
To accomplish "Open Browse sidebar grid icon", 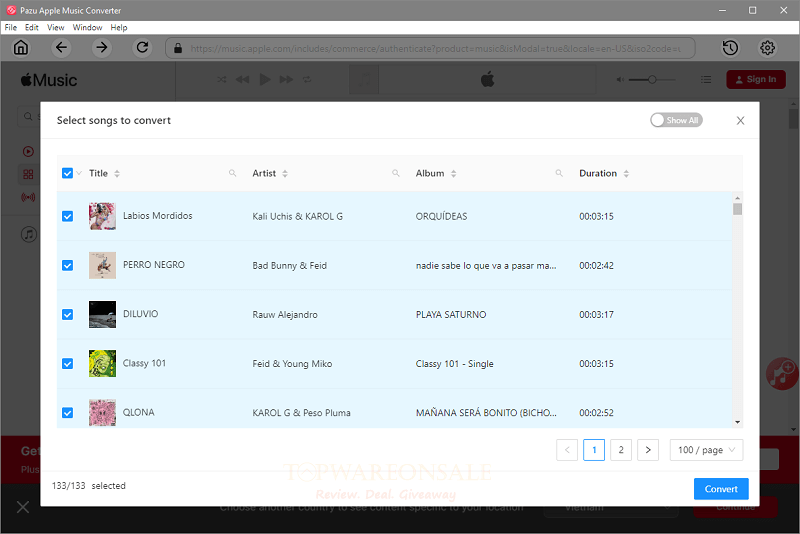I will point(28,174).
